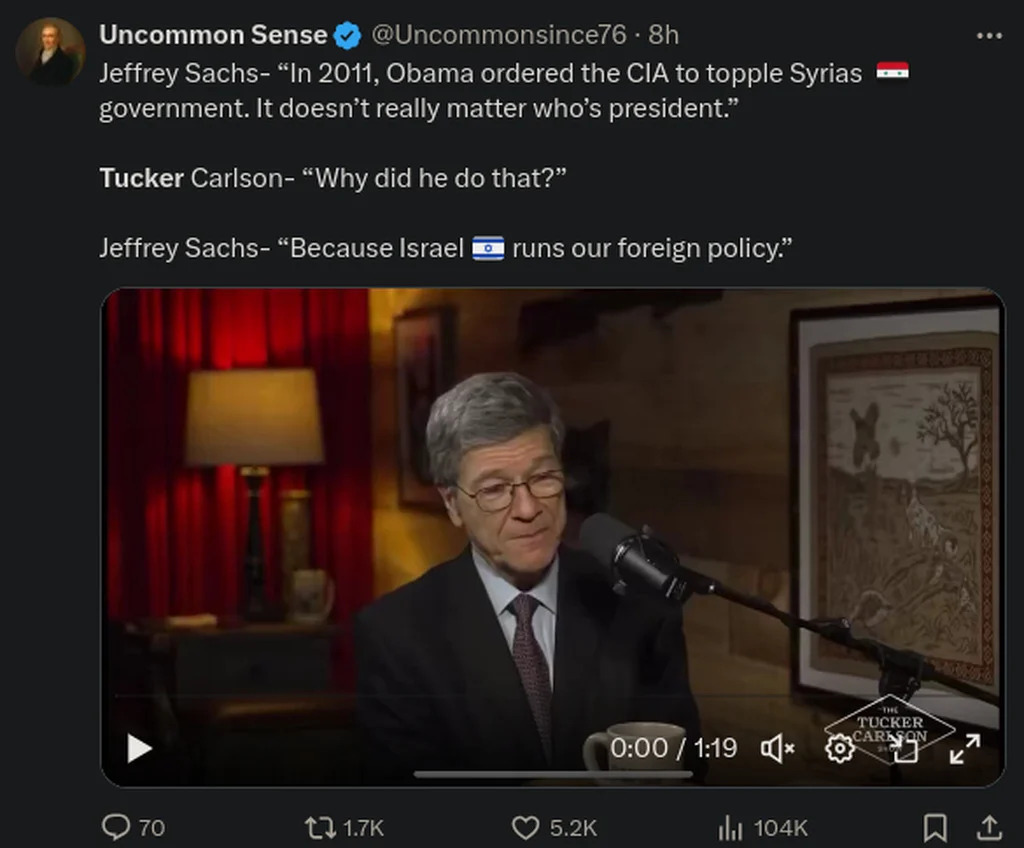
Task: Open the @Uncommonsince76 handle link
Action: (499, 35)
